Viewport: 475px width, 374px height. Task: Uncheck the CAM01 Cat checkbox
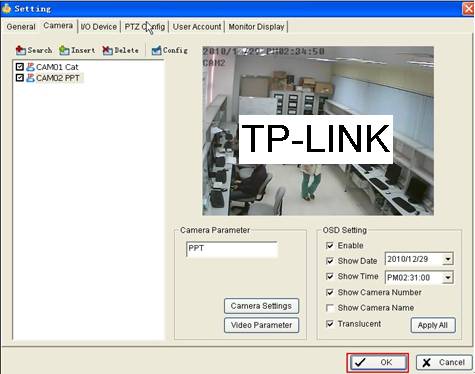tap(20, 67)
